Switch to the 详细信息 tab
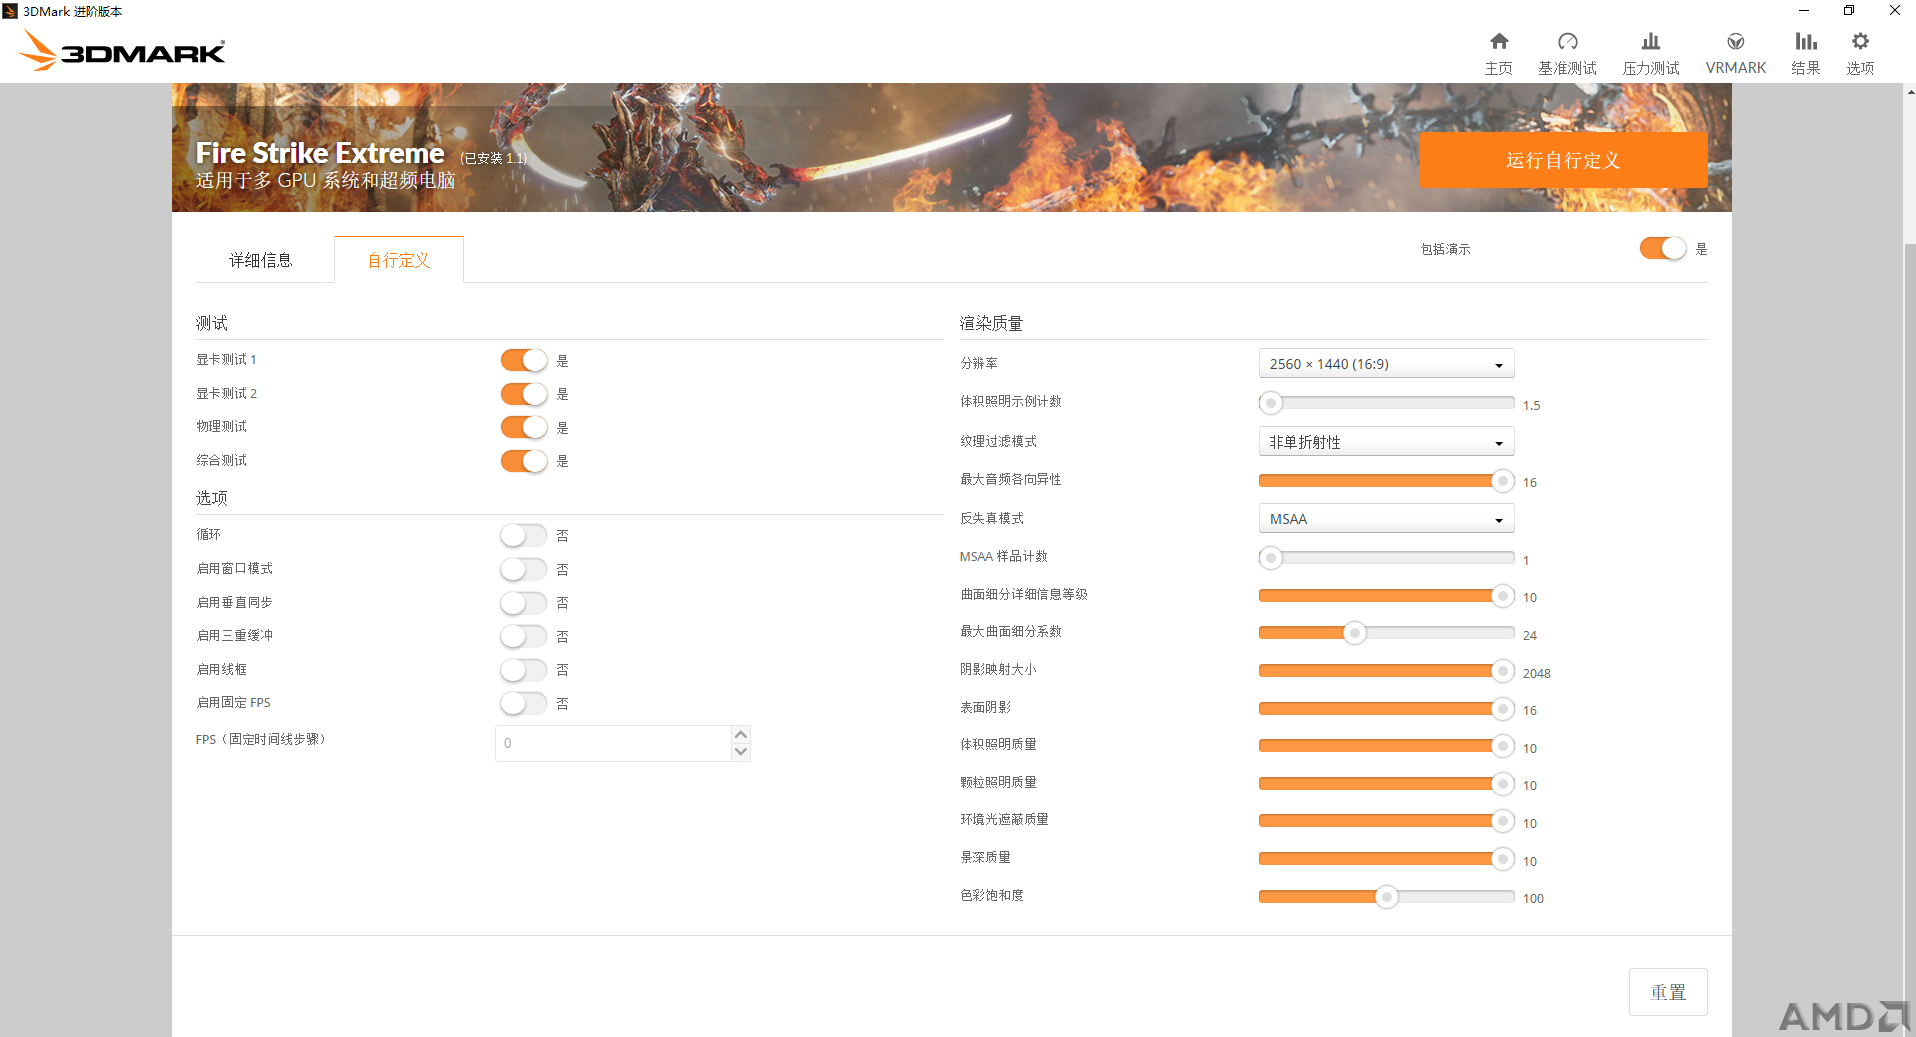This screenshot has height=1037, width=1916. 261,260
